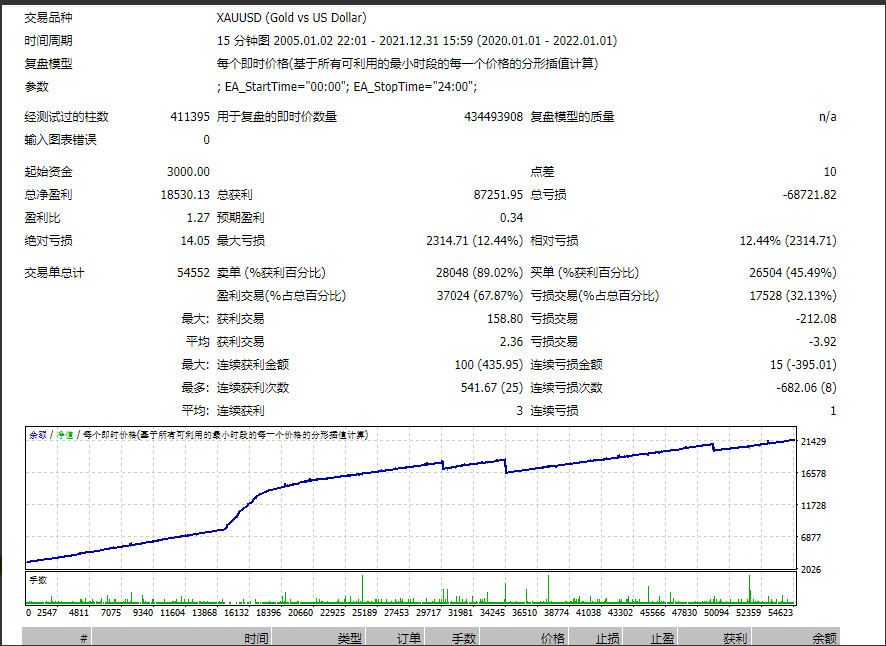The image size is (886, 646).
Task: Click absolute drawdown value 14.05
Action: [x=195, y=241]
